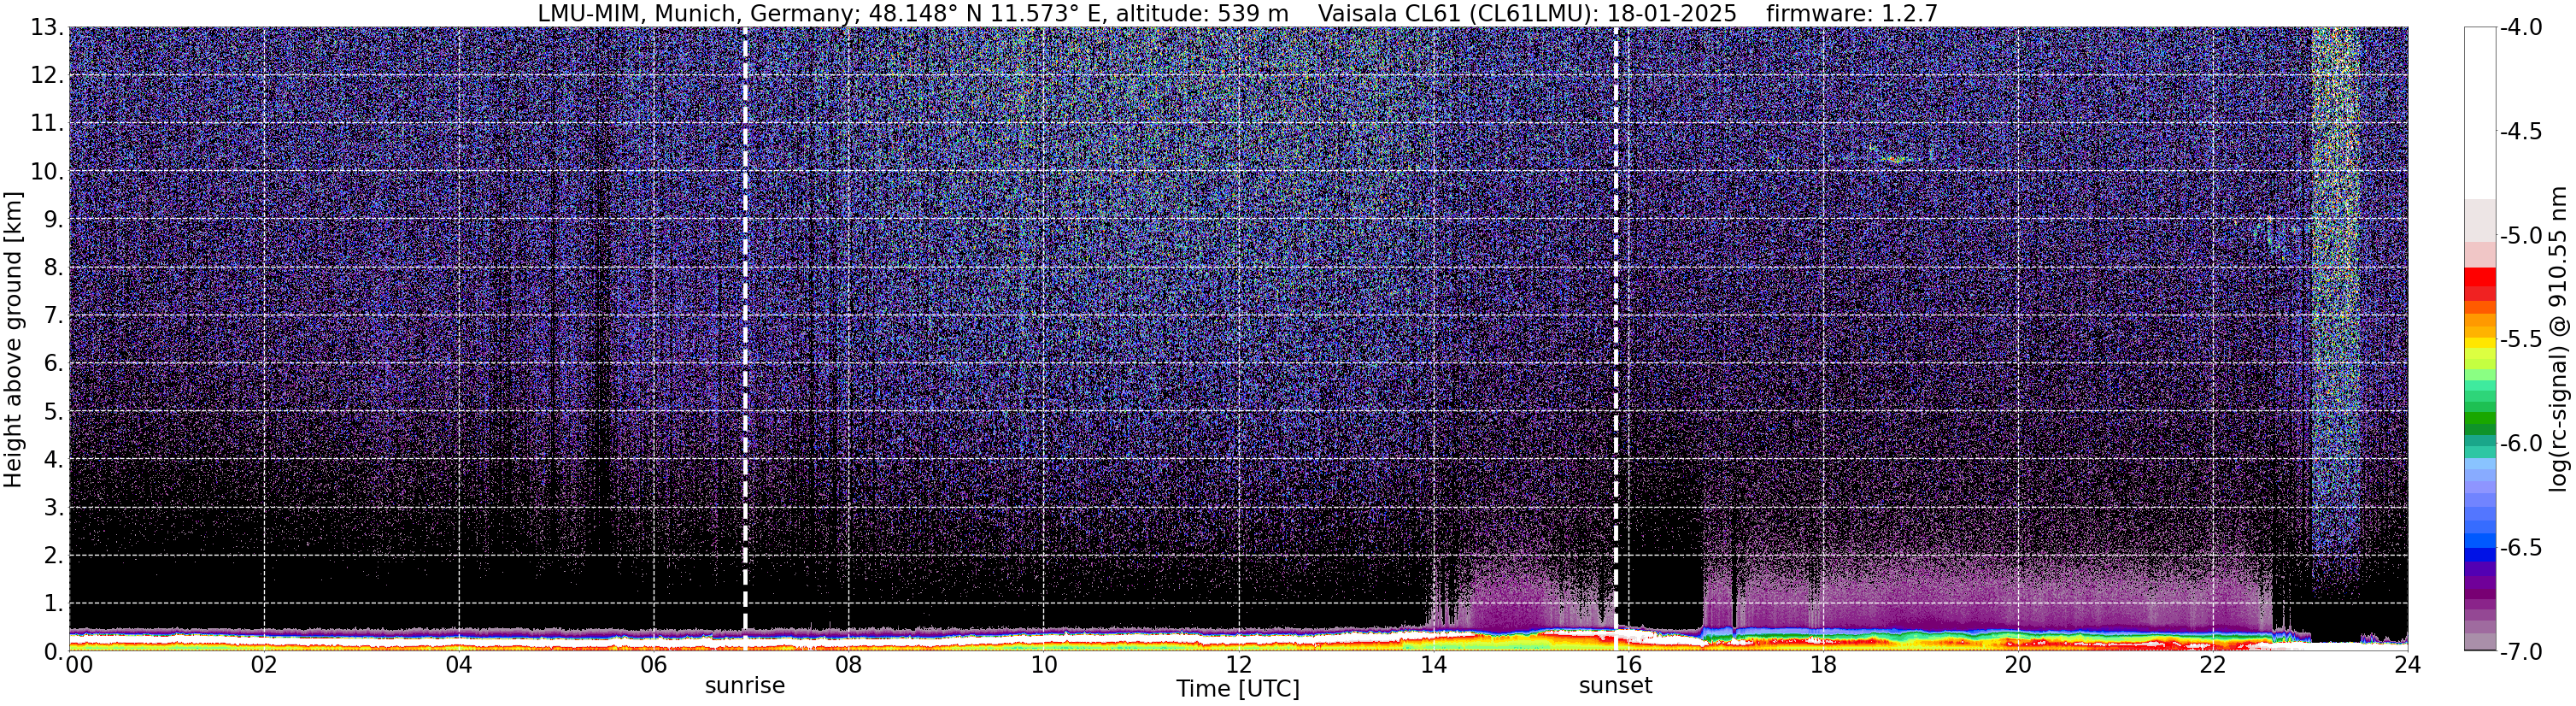
Task: Click the '-7.0' colorbar label
Action: click(2520, 652)
